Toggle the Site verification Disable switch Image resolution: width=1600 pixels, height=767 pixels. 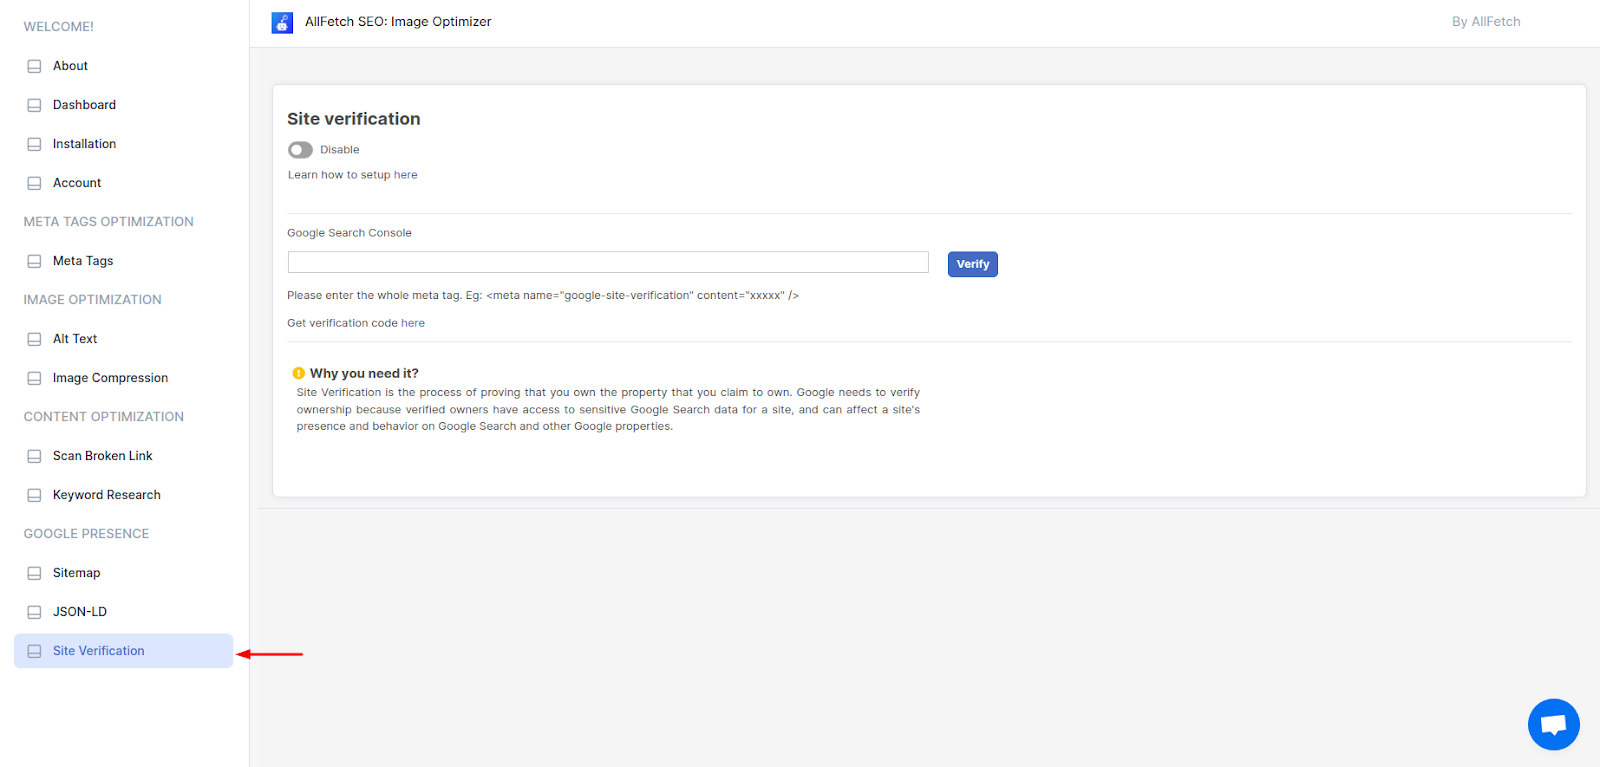coord(300,150)
